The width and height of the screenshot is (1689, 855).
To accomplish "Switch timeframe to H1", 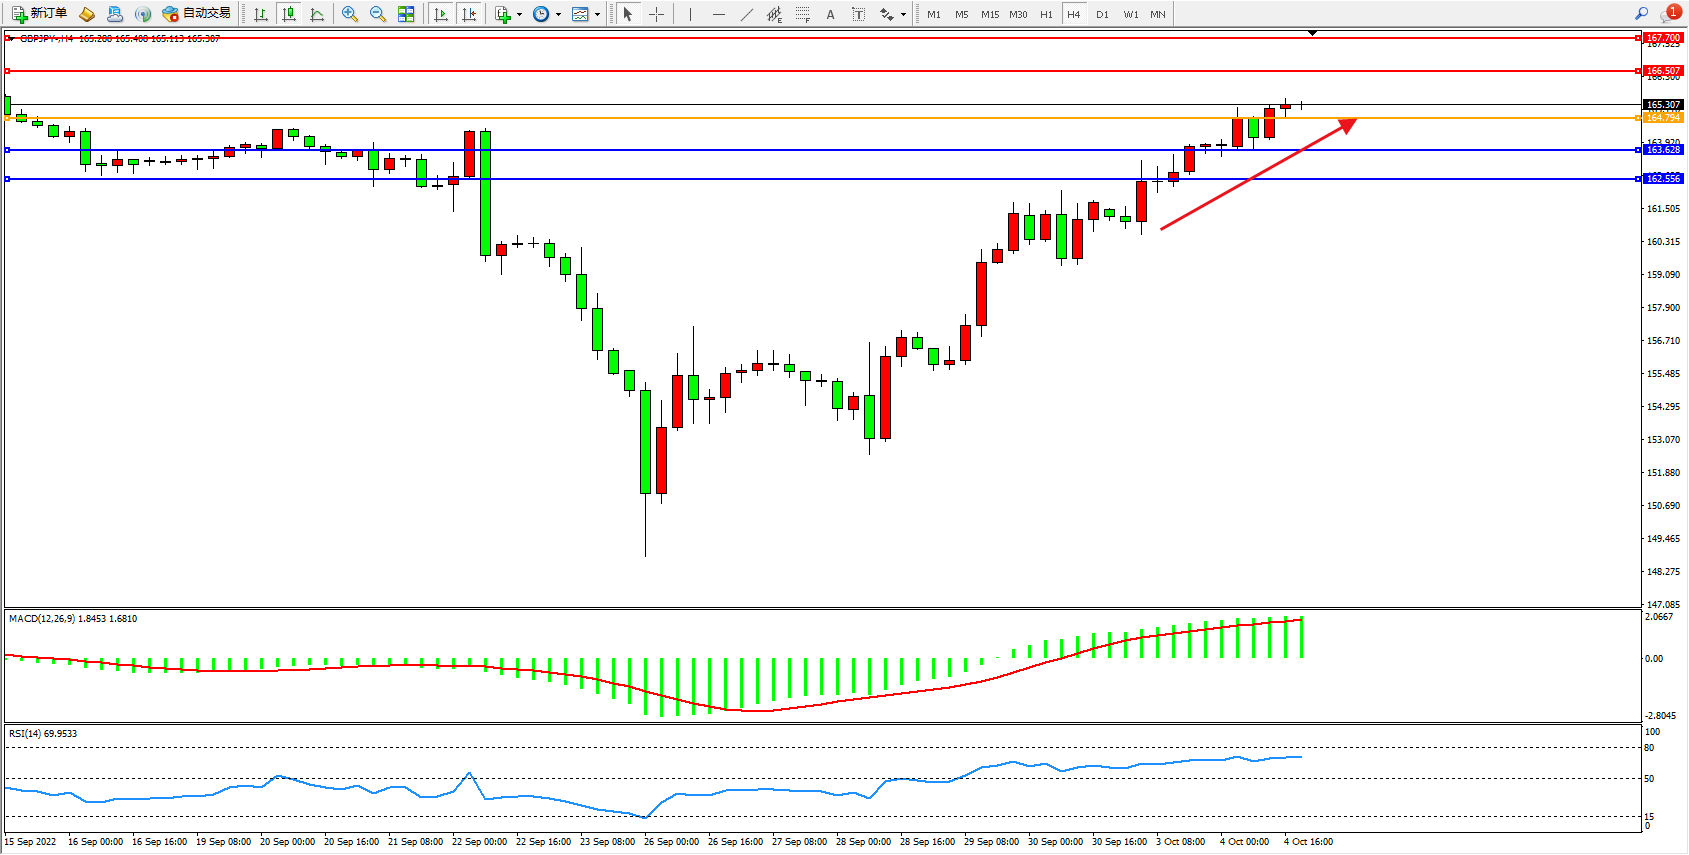I will pos(1046,14).
